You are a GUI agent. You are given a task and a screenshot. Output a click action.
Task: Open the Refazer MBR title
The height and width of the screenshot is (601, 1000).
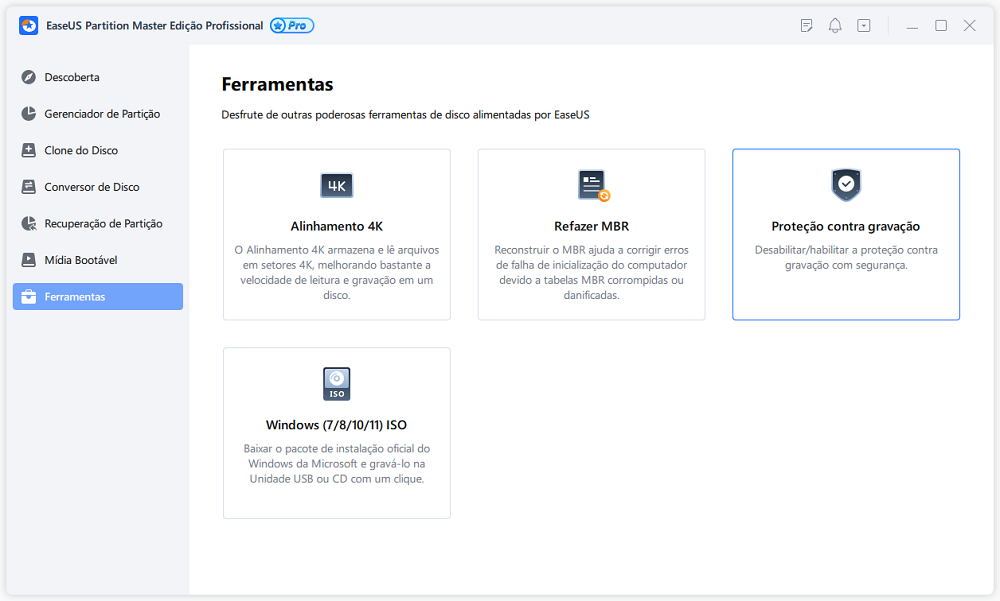[x=591, y=226]
